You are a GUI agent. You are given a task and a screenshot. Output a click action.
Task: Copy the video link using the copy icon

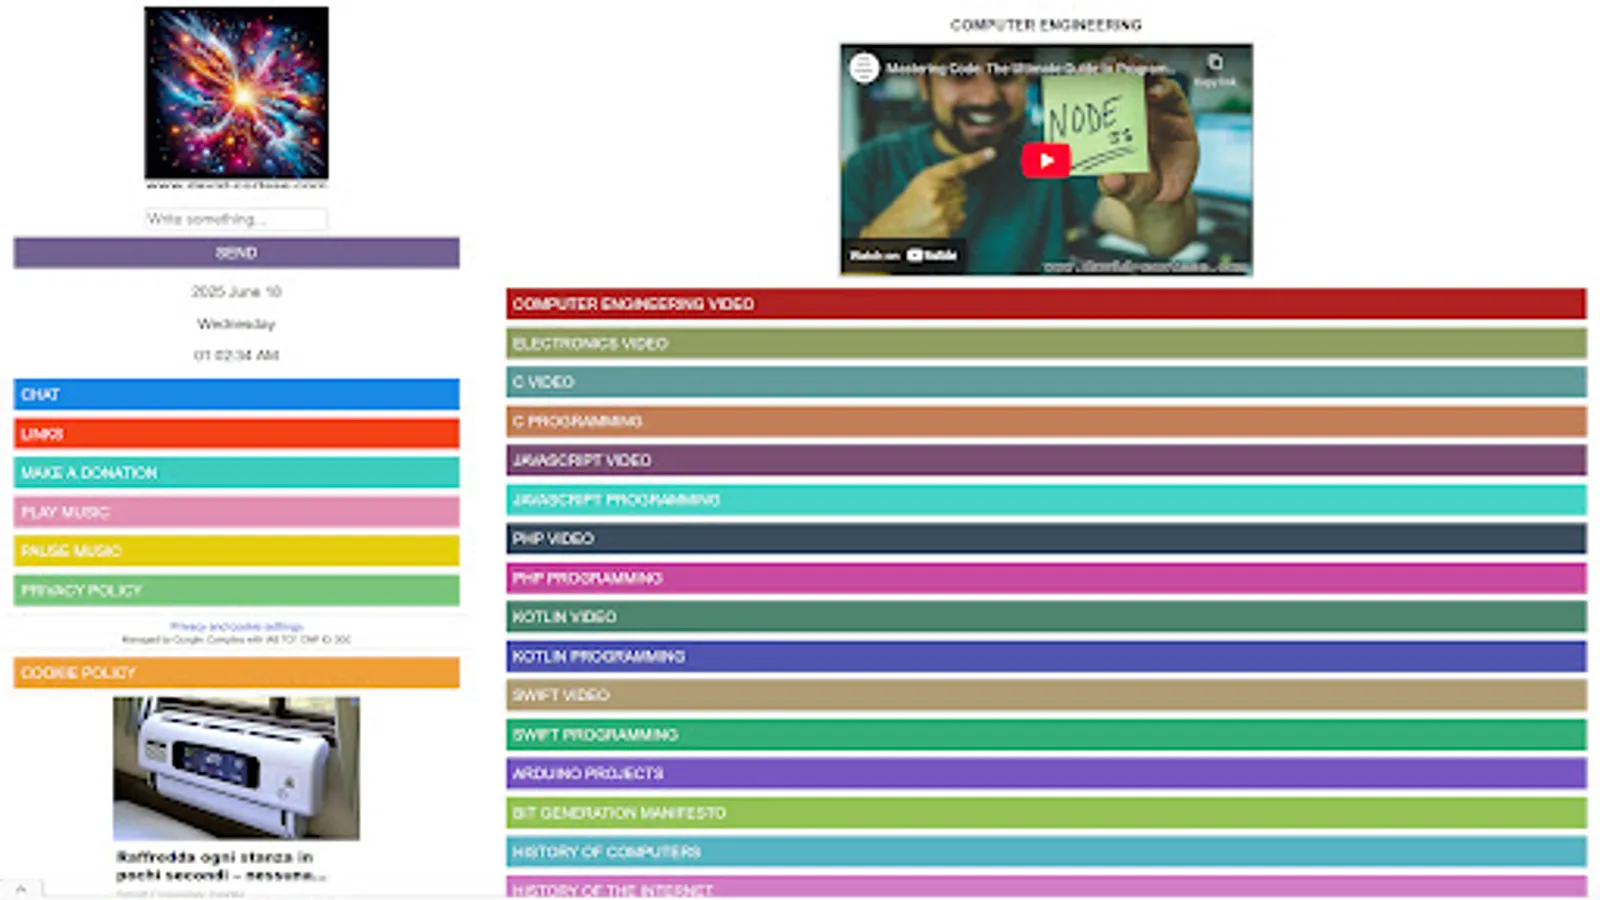tap(1213, 62)
